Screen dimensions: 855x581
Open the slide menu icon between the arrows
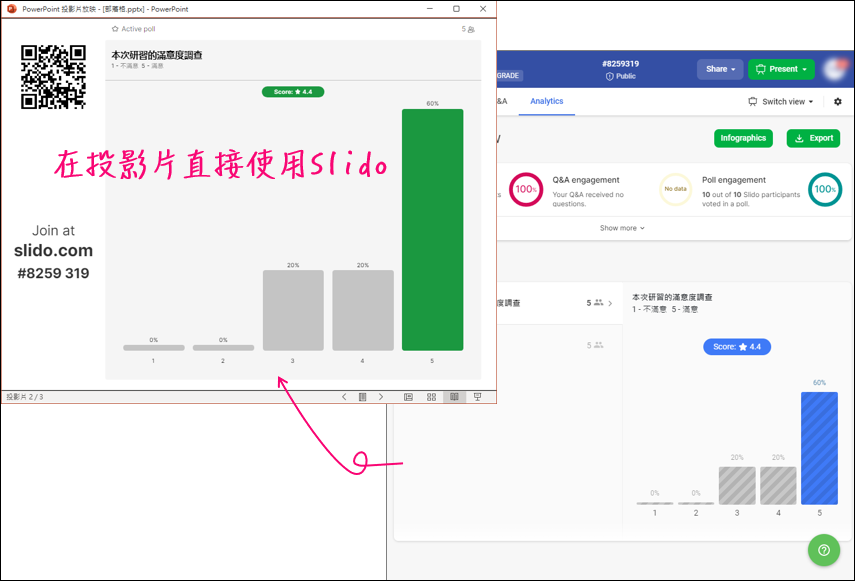tap(363, 397)
